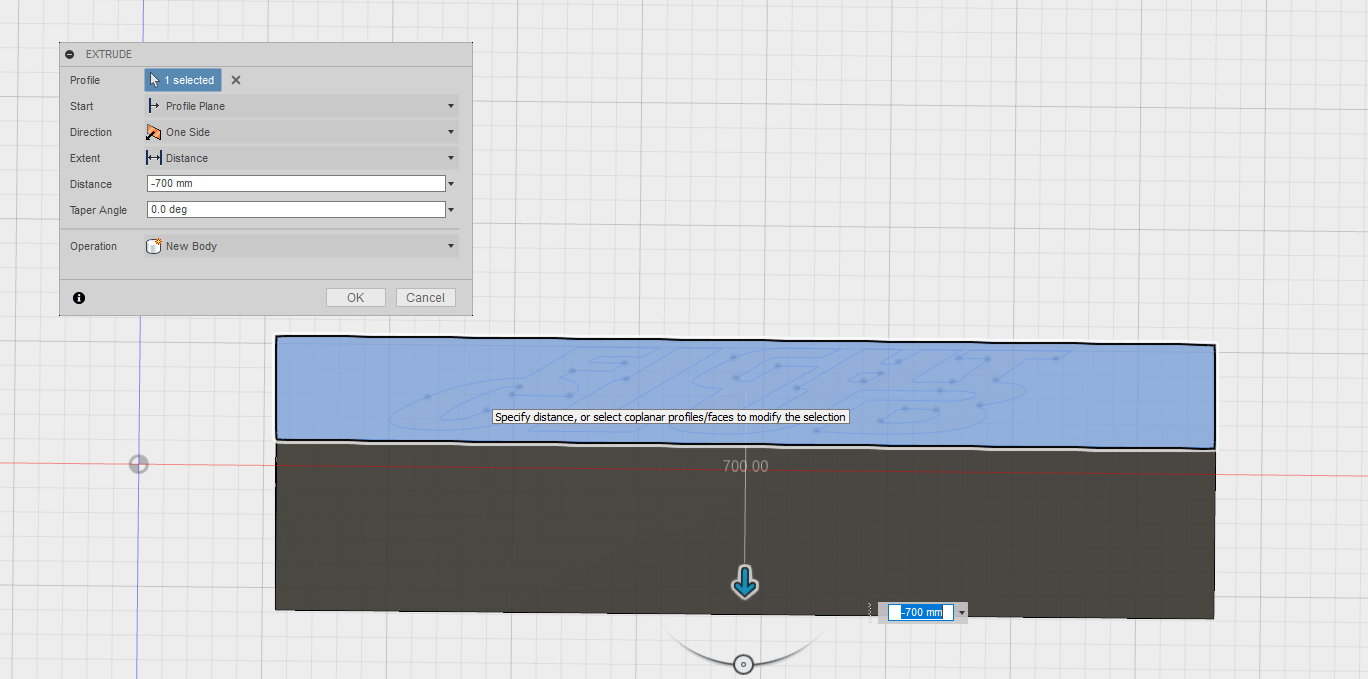Click the 700.00 dimension label
Screen dimensions: 1368x679
click(745, 466)
